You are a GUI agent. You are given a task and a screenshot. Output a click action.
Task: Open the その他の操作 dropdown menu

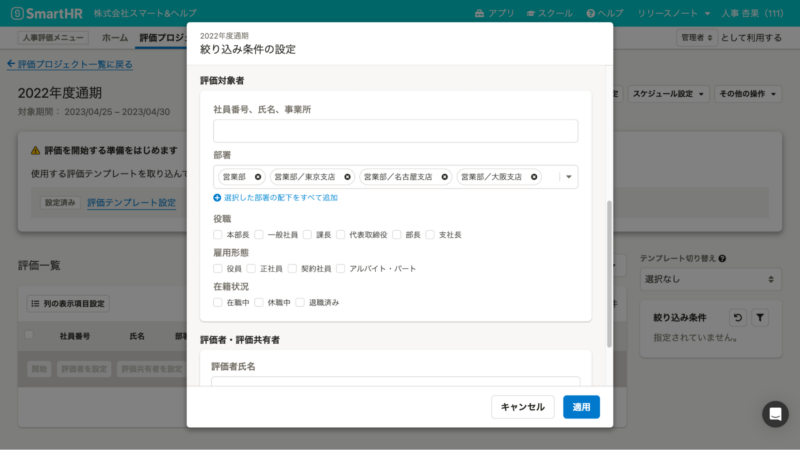pos(748,94)
